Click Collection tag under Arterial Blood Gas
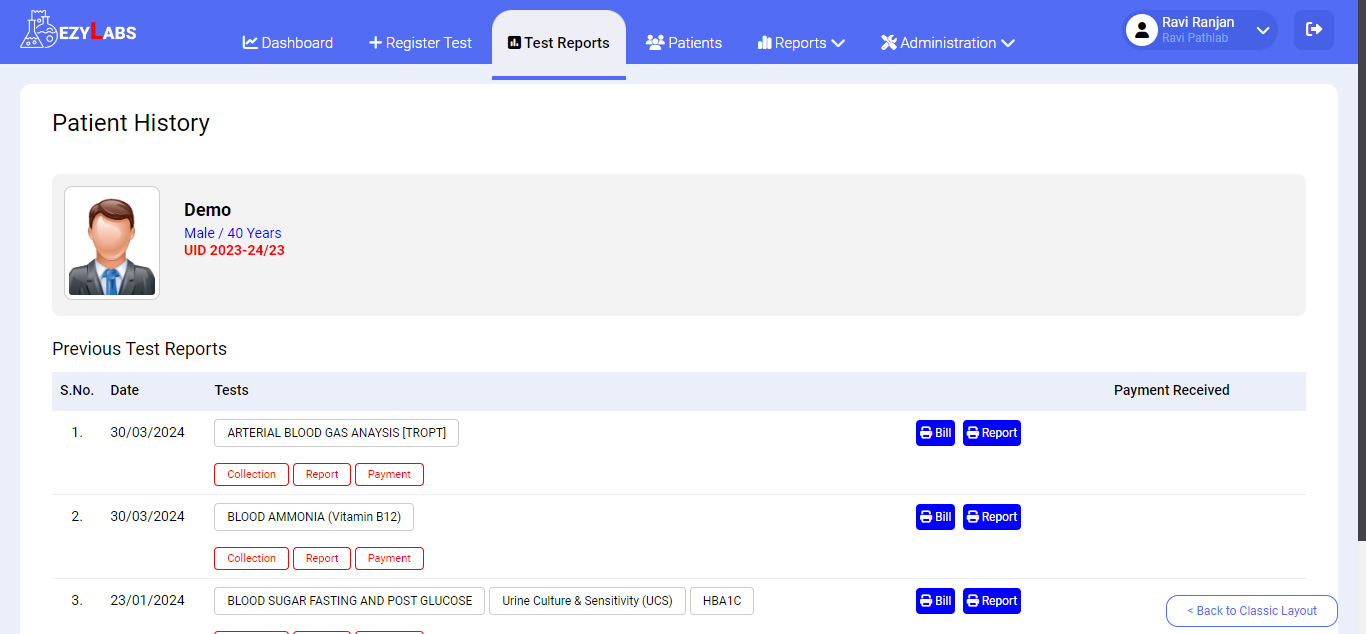 pos(251,474)
